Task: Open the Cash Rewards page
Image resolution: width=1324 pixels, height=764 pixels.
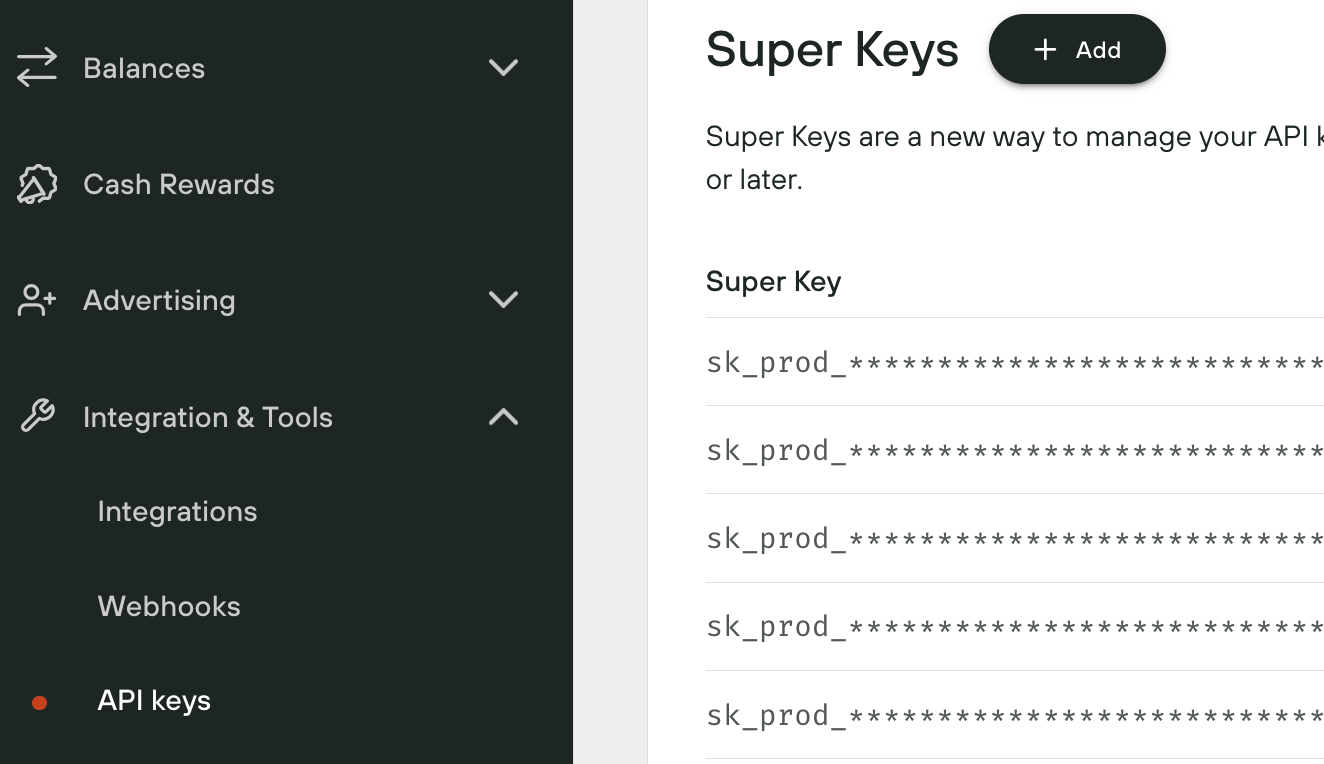Action: pos(179,184)
